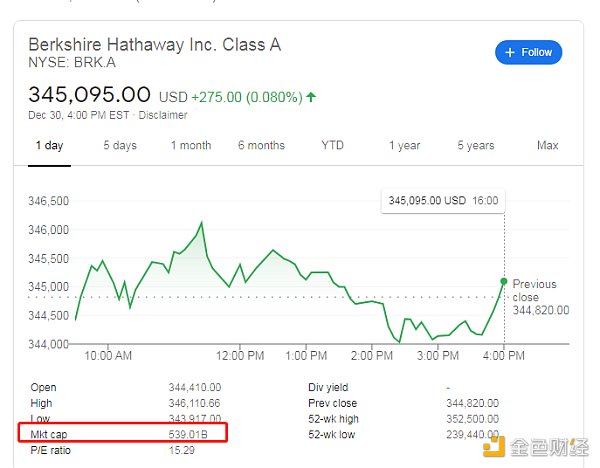Click the 344,000 y-axis label
The width and height of the screenshot is (600, 468).
coord(49,344)
